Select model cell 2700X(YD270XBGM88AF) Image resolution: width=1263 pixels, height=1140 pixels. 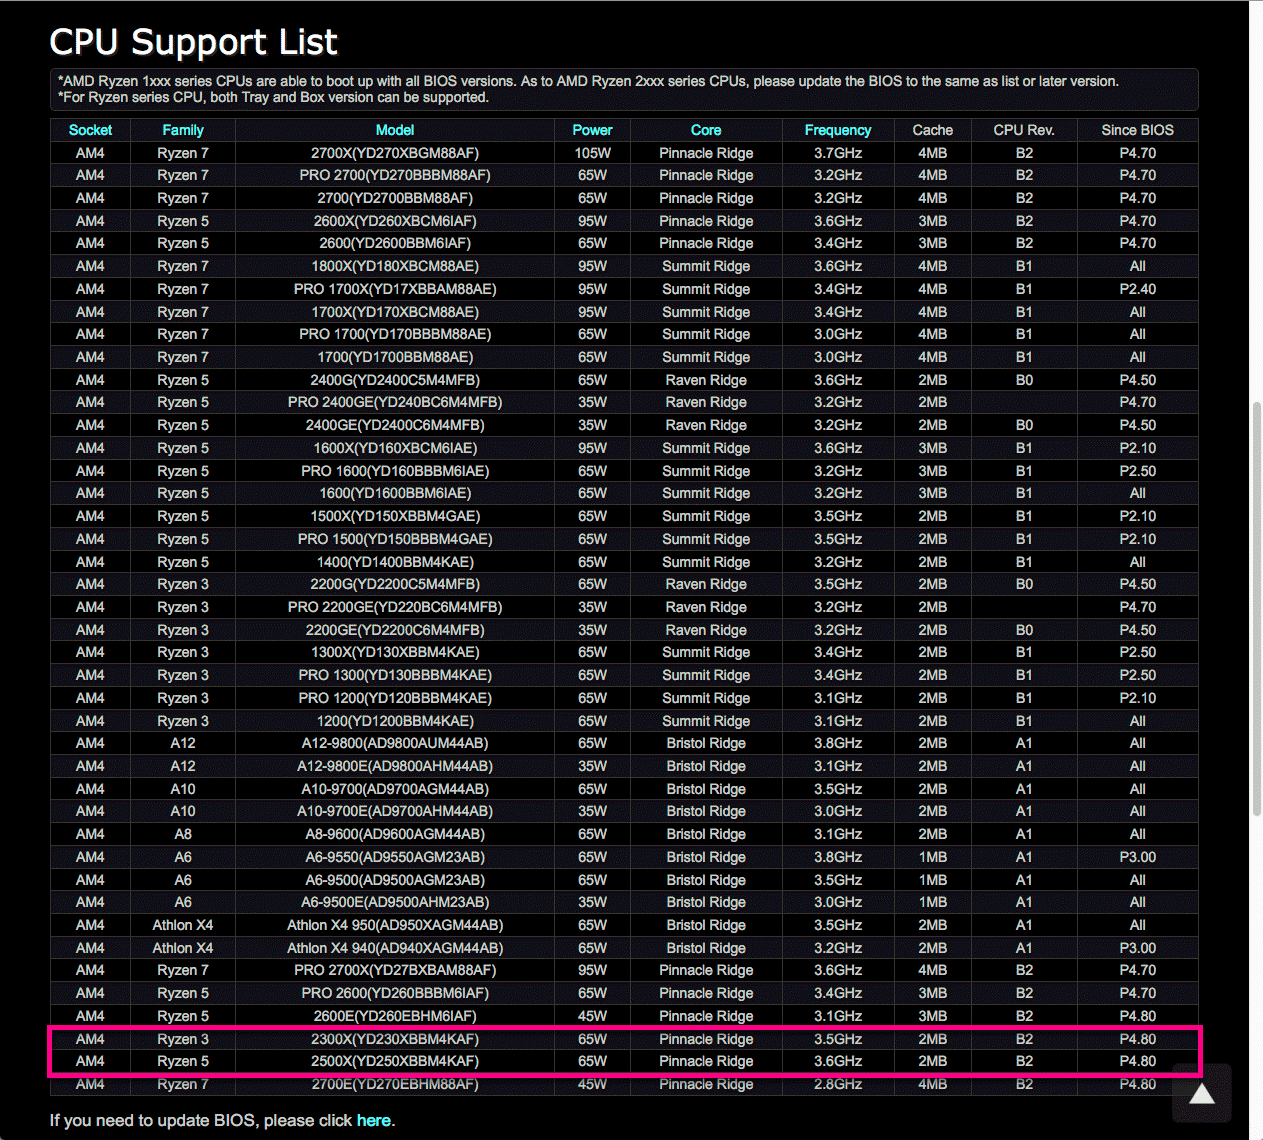395,153
